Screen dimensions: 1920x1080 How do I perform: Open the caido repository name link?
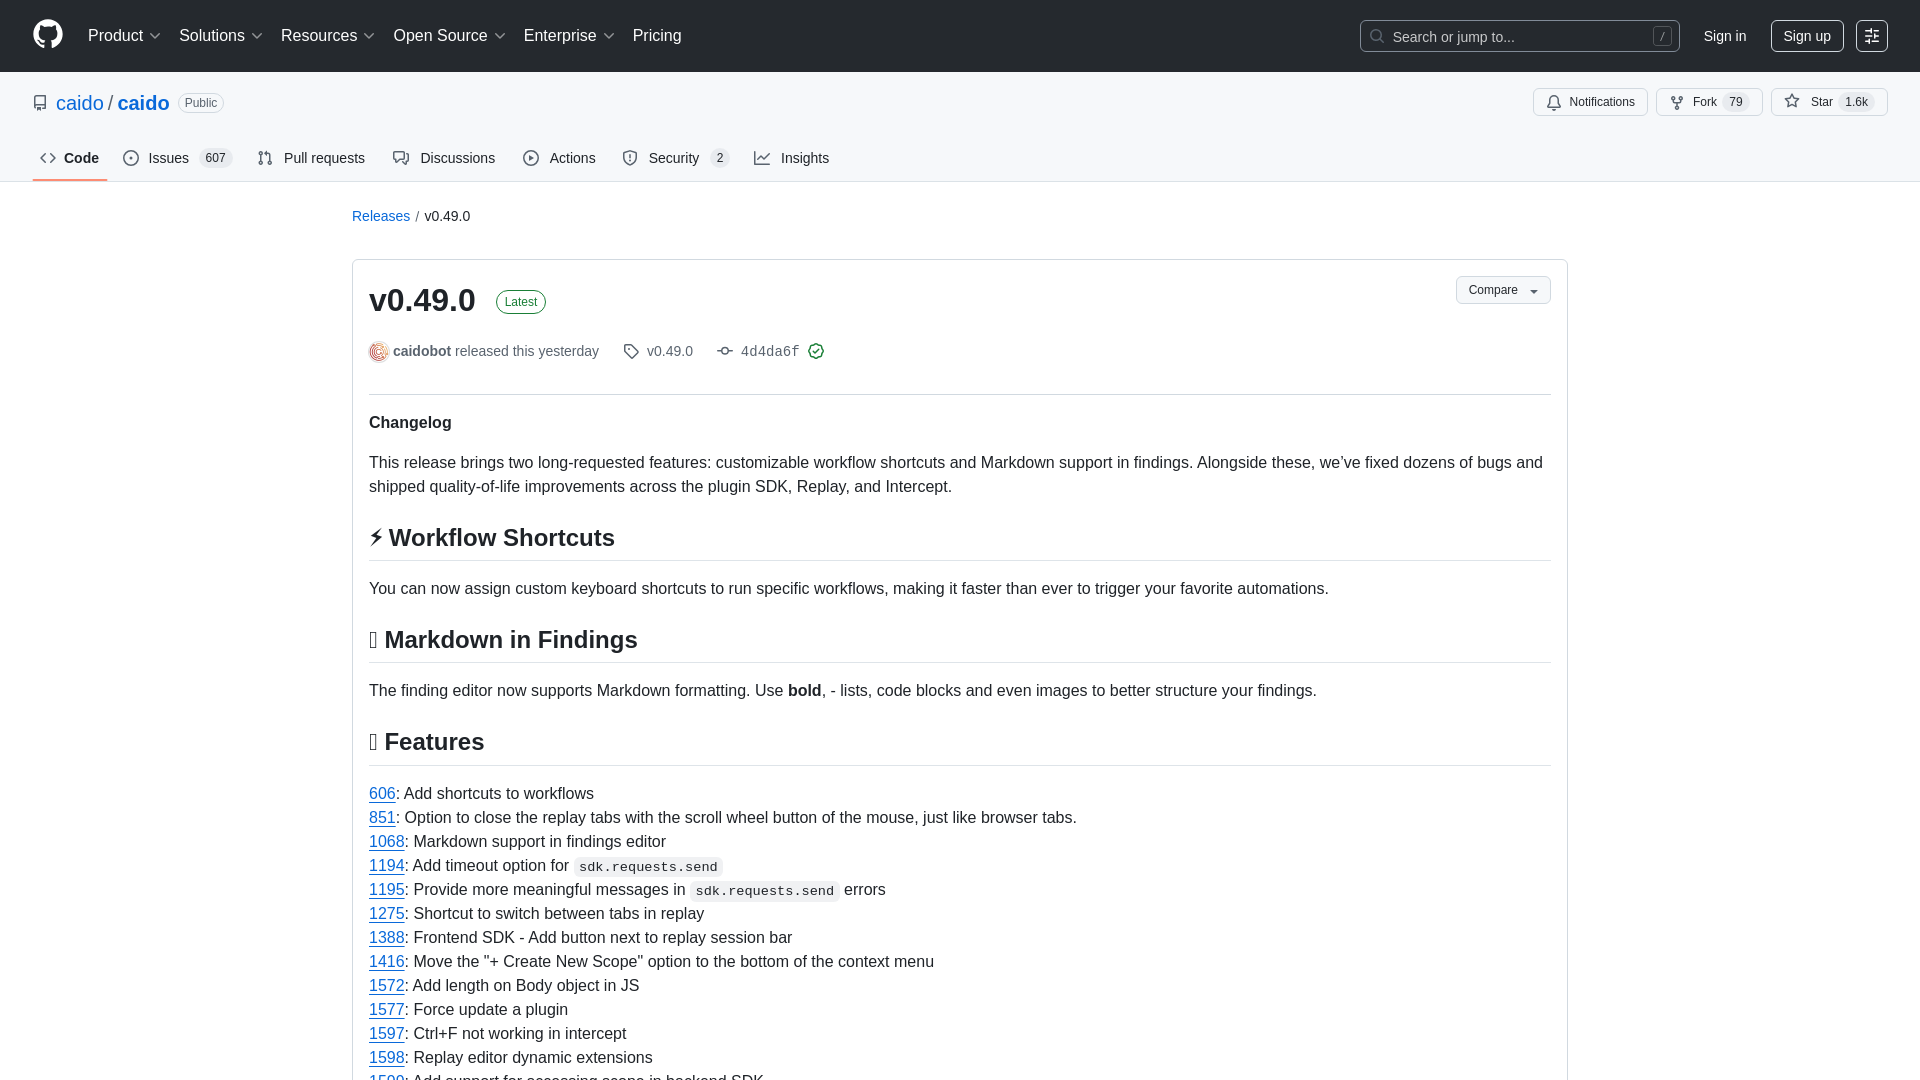(143, 103)
